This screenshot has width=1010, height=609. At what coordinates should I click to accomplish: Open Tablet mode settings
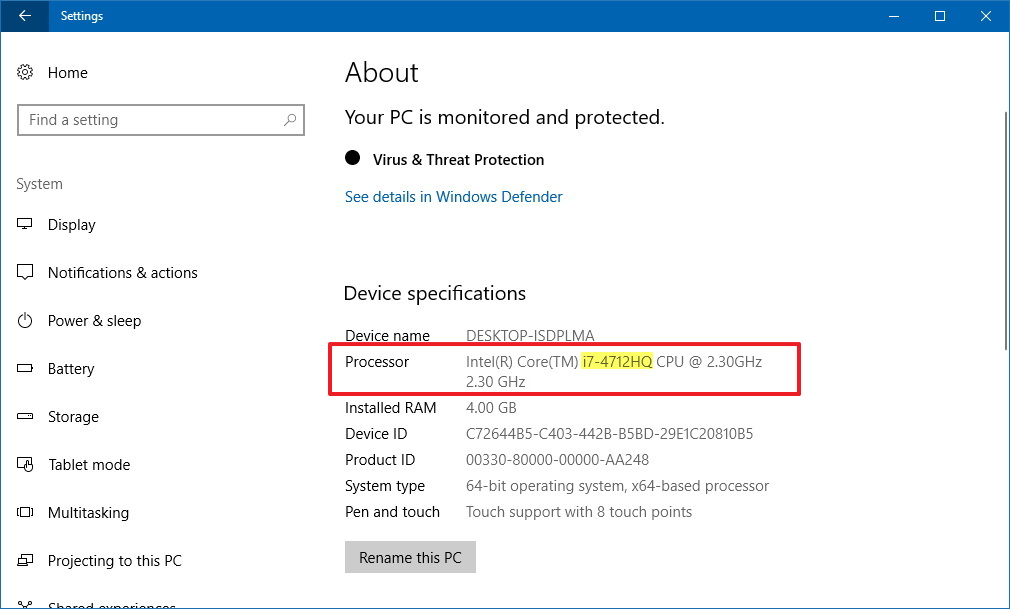(89, 465)
